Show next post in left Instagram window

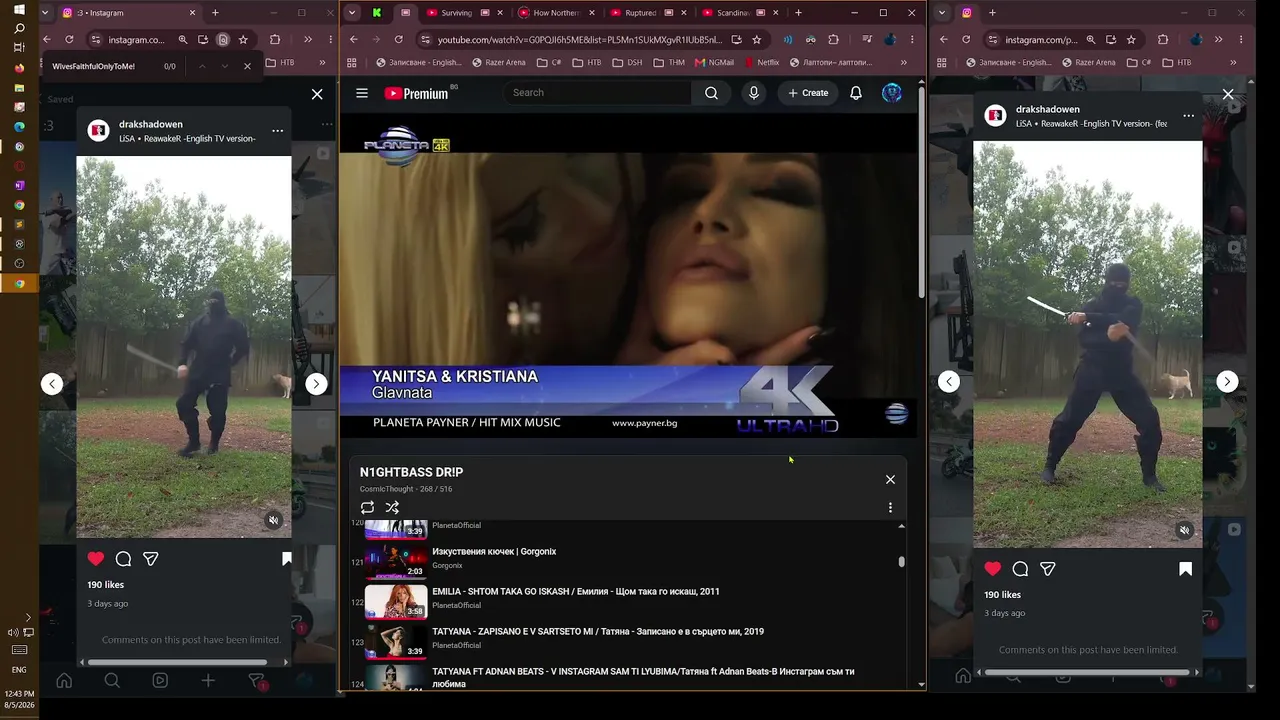pos(316,384)
